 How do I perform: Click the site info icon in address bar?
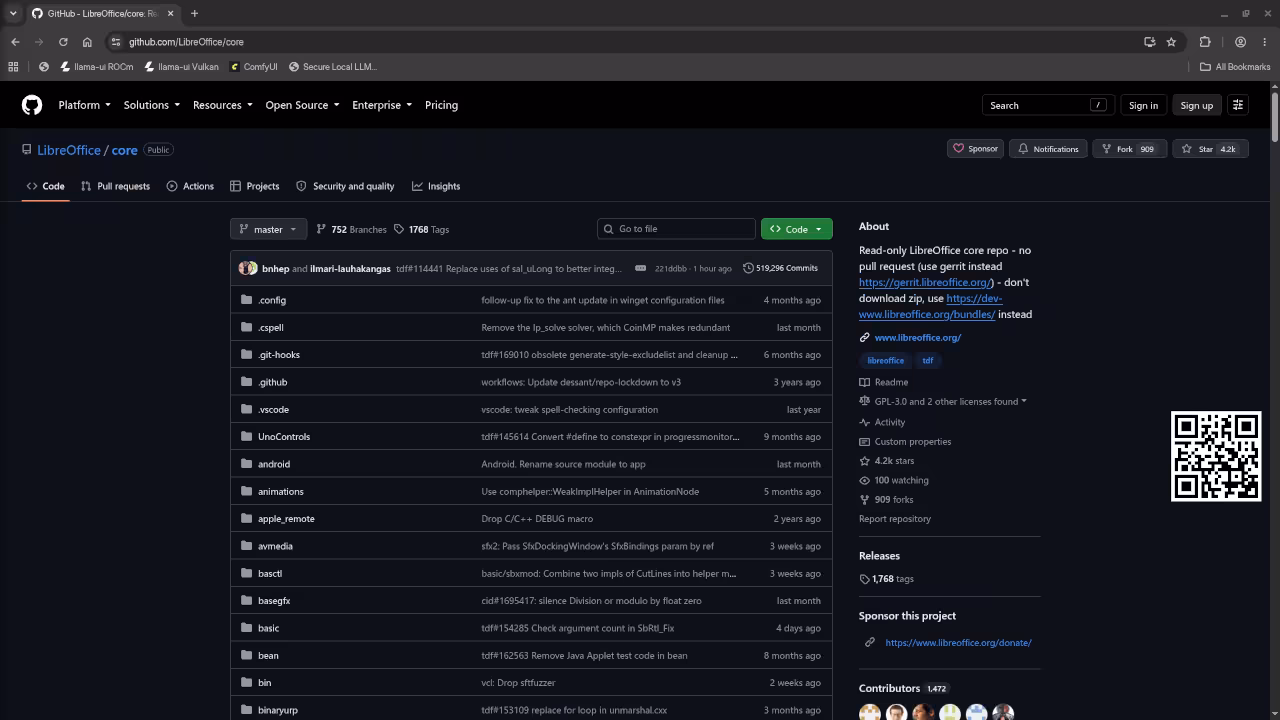pyautogui.click(x=116, y=42)
